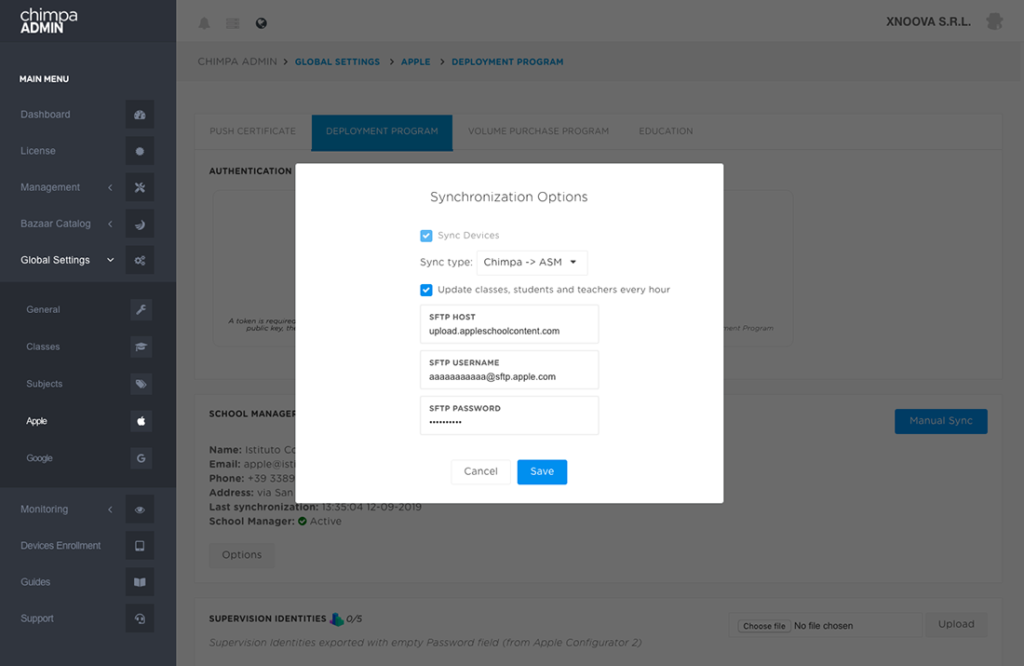Click Save in Synchronization Options
Viewport: 1024px width, 666px height.
point(542,472)
